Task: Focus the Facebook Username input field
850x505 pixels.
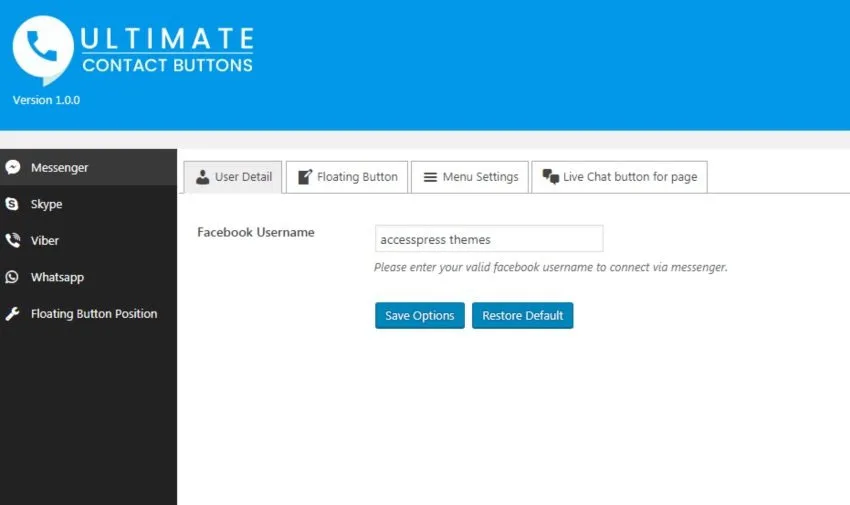Action: (x=489, y=239)
